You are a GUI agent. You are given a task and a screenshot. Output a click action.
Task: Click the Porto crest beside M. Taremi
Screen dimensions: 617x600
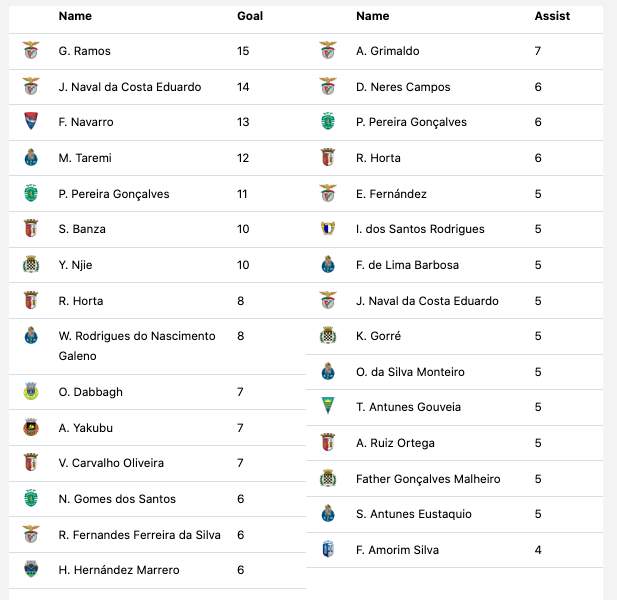pos(31,157)
